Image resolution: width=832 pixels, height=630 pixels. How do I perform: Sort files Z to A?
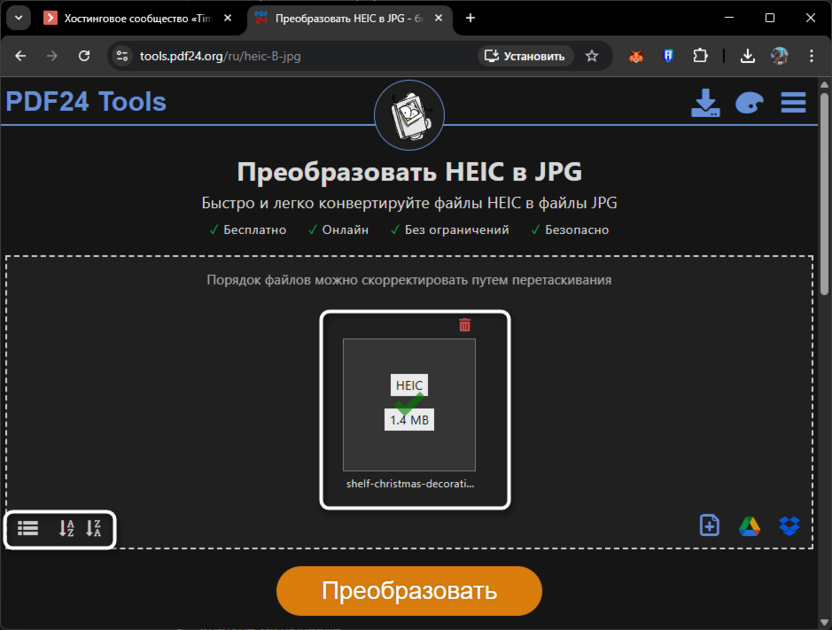click(x=93, y=528)
